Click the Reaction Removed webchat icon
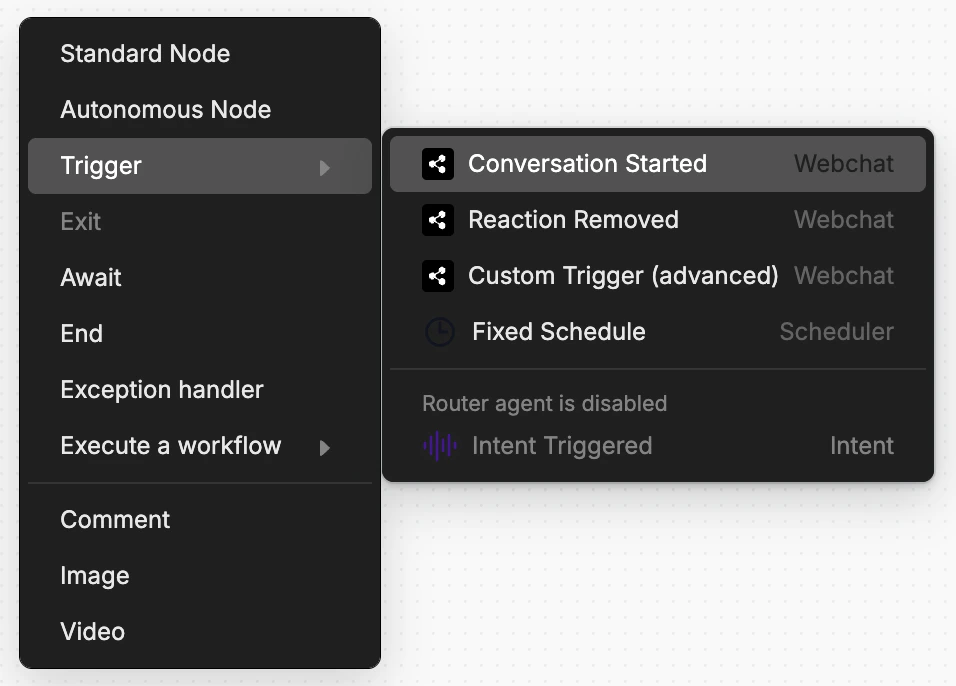Viewport: 956px width, 686px height. coord(438,220)
